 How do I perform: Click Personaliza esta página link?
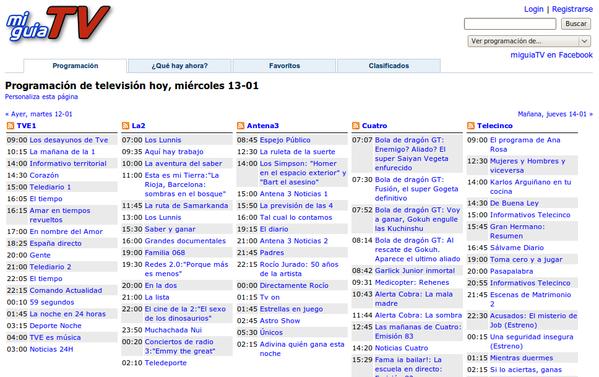click(x=41, y=97)
